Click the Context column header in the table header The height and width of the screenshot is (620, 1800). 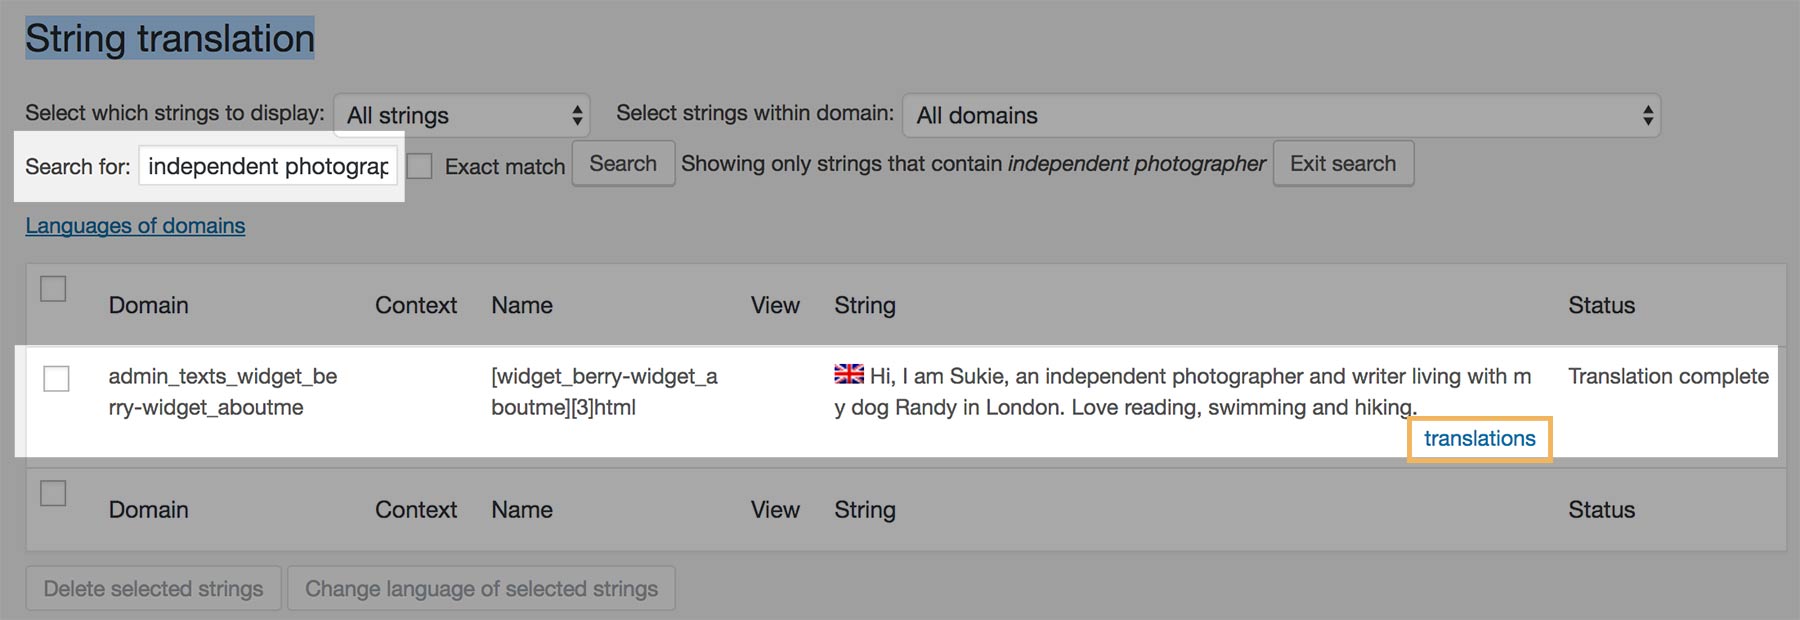click(x=416, y=306)
